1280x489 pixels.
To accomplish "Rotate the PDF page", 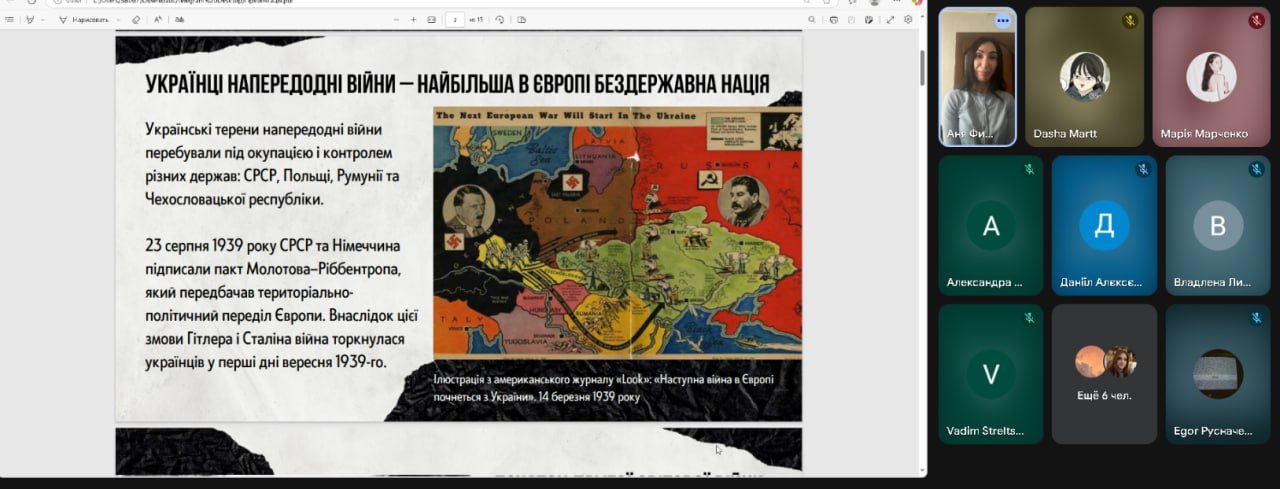I will pos(500,19).
